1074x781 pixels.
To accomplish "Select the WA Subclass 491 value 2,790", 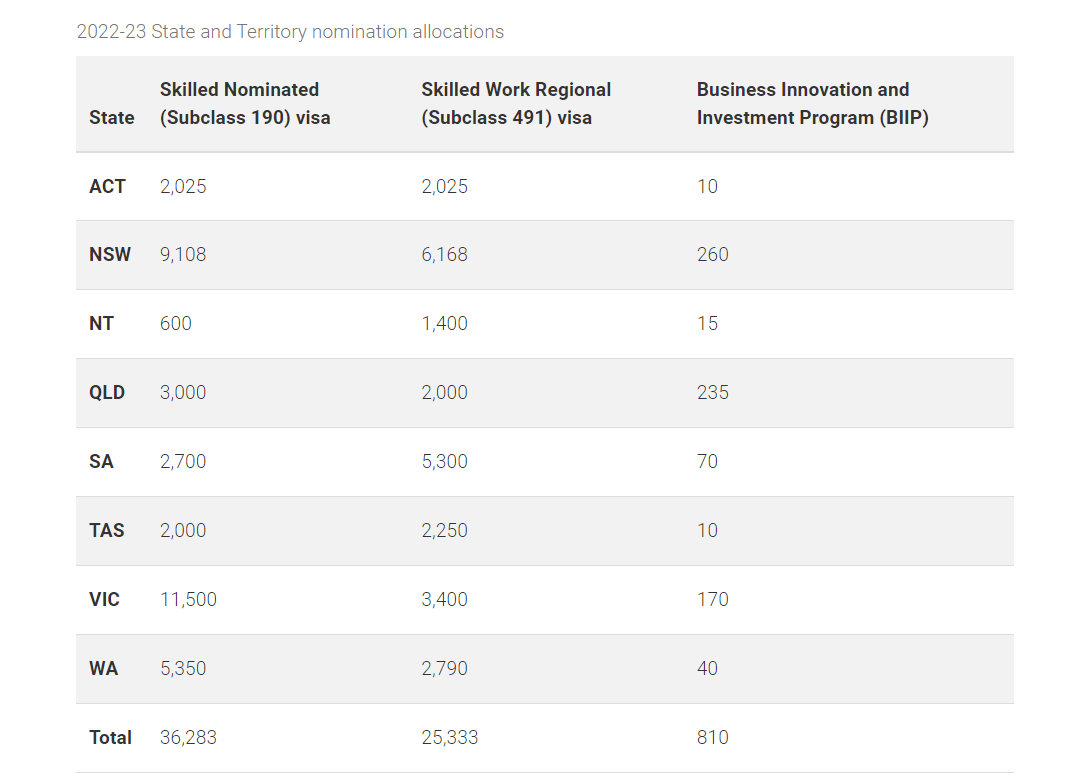I will (445, 669).
